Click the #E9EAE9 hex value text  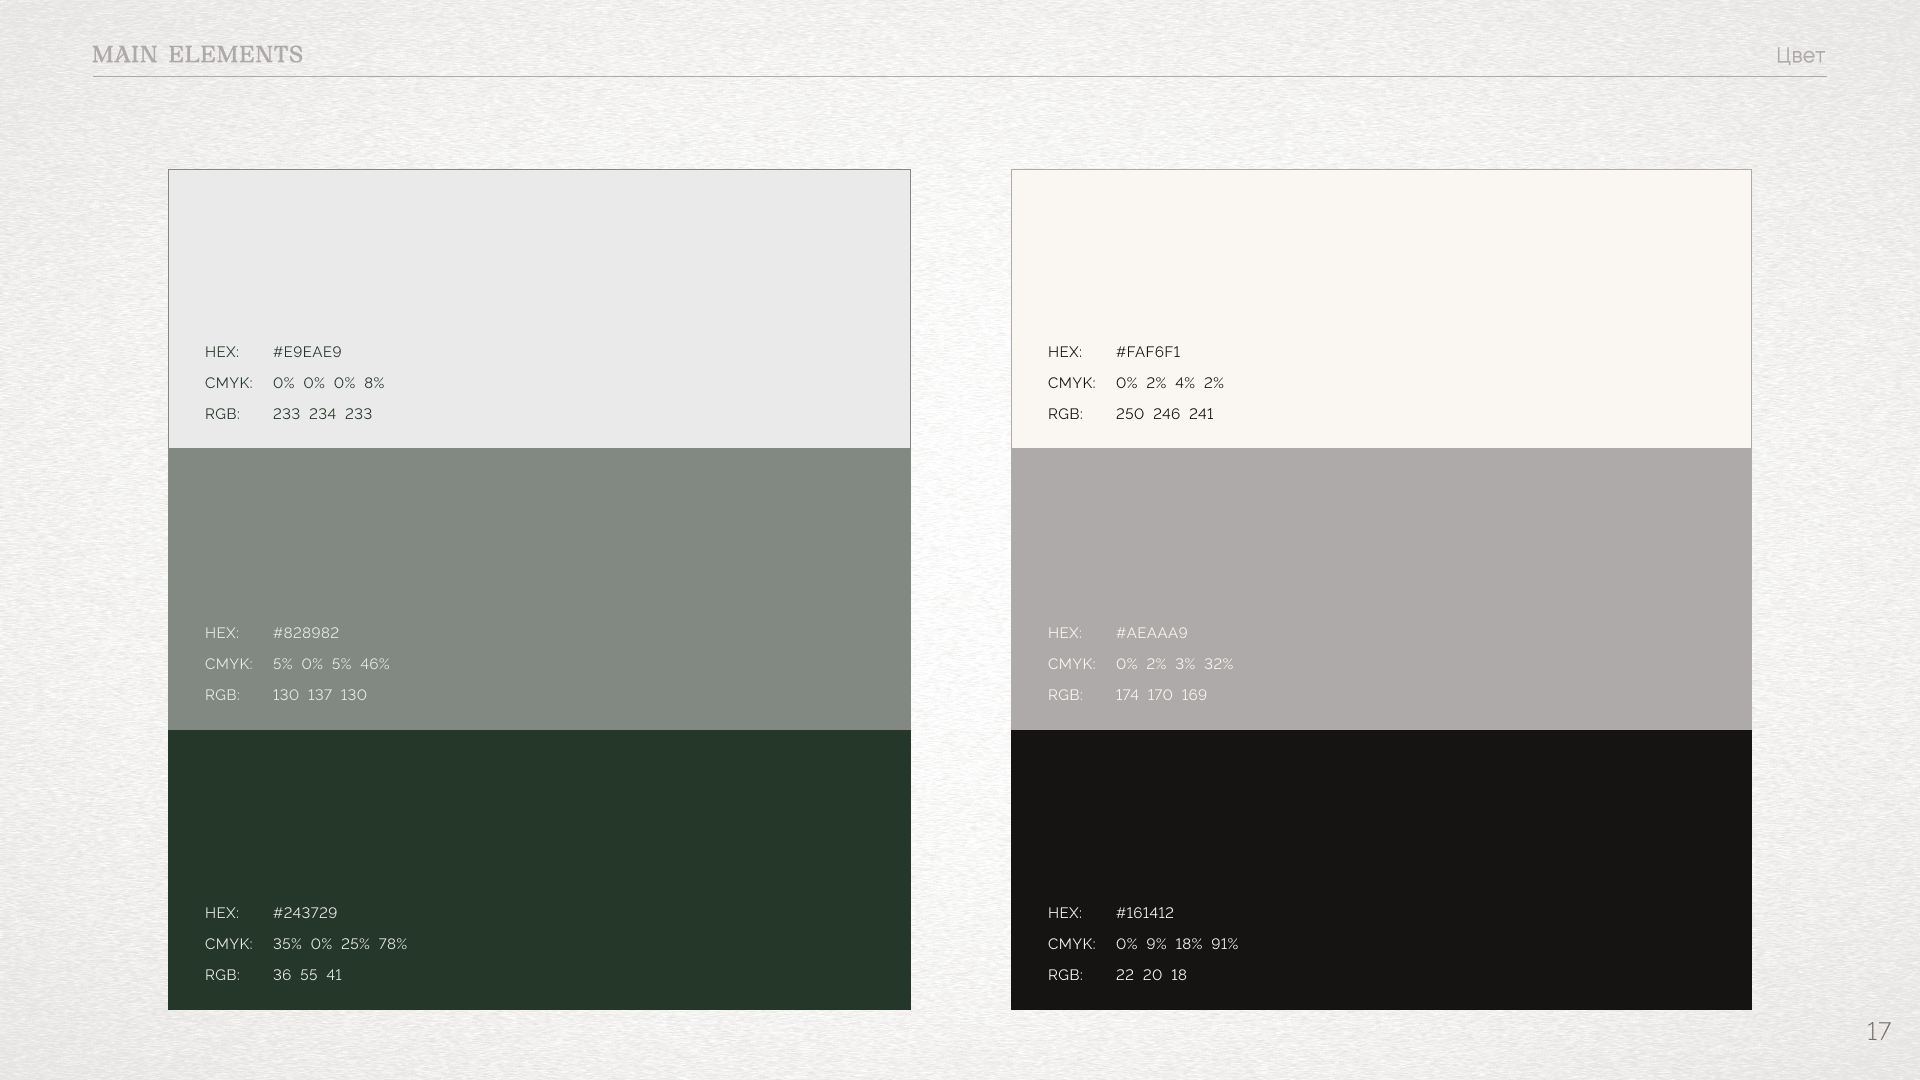pos(307,352)
